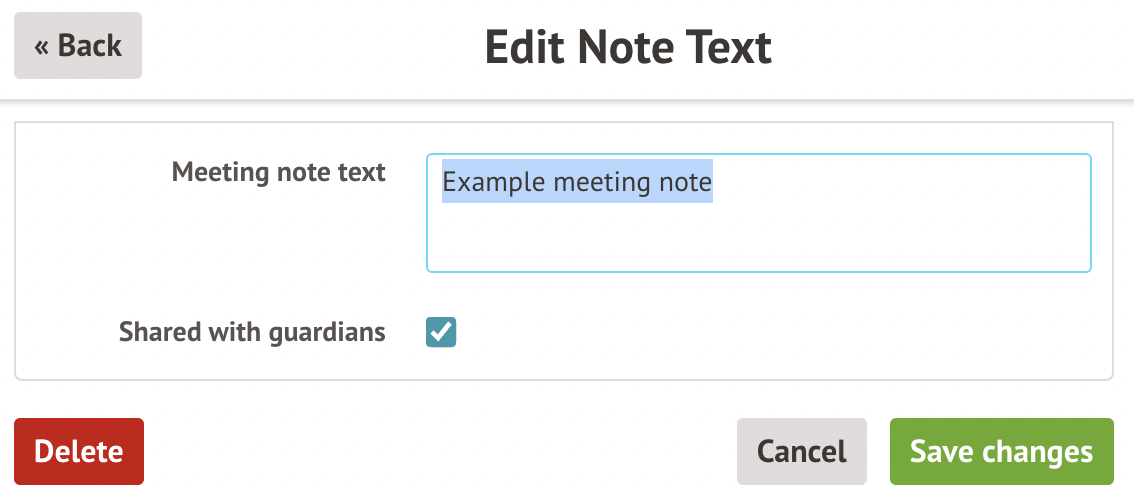The image size is (1134, 500).
Task: Cancel editing the note
Action: 801,451
